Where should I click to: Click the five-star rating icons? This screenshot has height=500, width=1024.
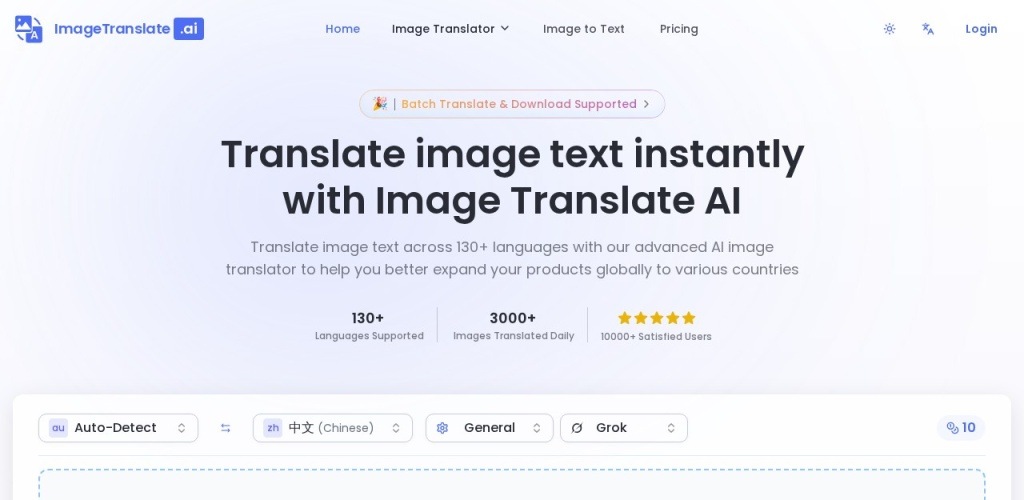coord(656,318)
